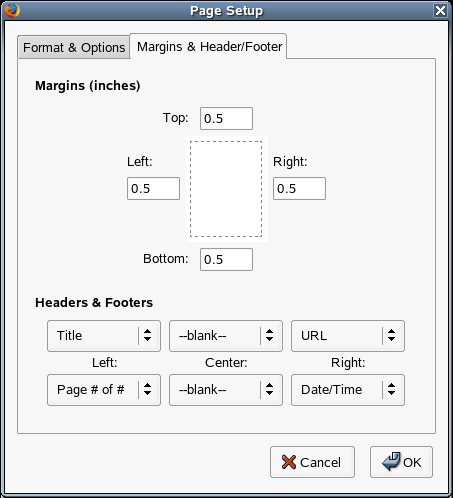This screenshot has width=453, height=498.
Task: Open the Page # of # footer dropdown
Action: click(104, 390)
